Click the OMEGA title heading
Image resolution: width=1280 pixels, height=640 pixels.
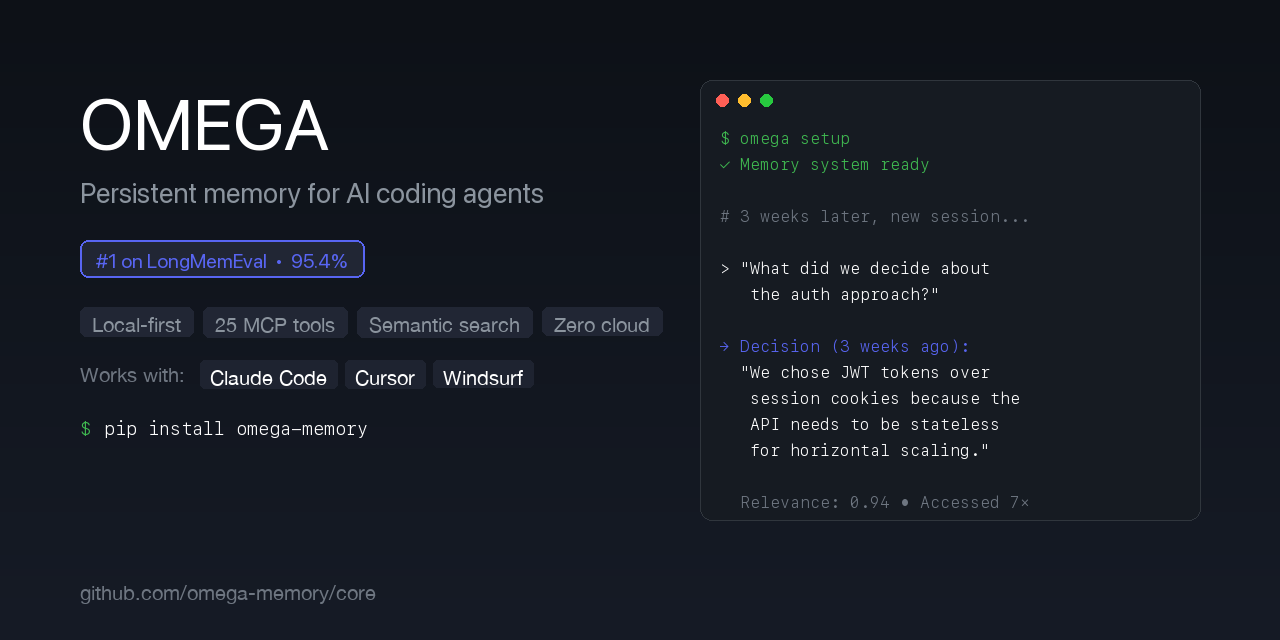point(204,127)
